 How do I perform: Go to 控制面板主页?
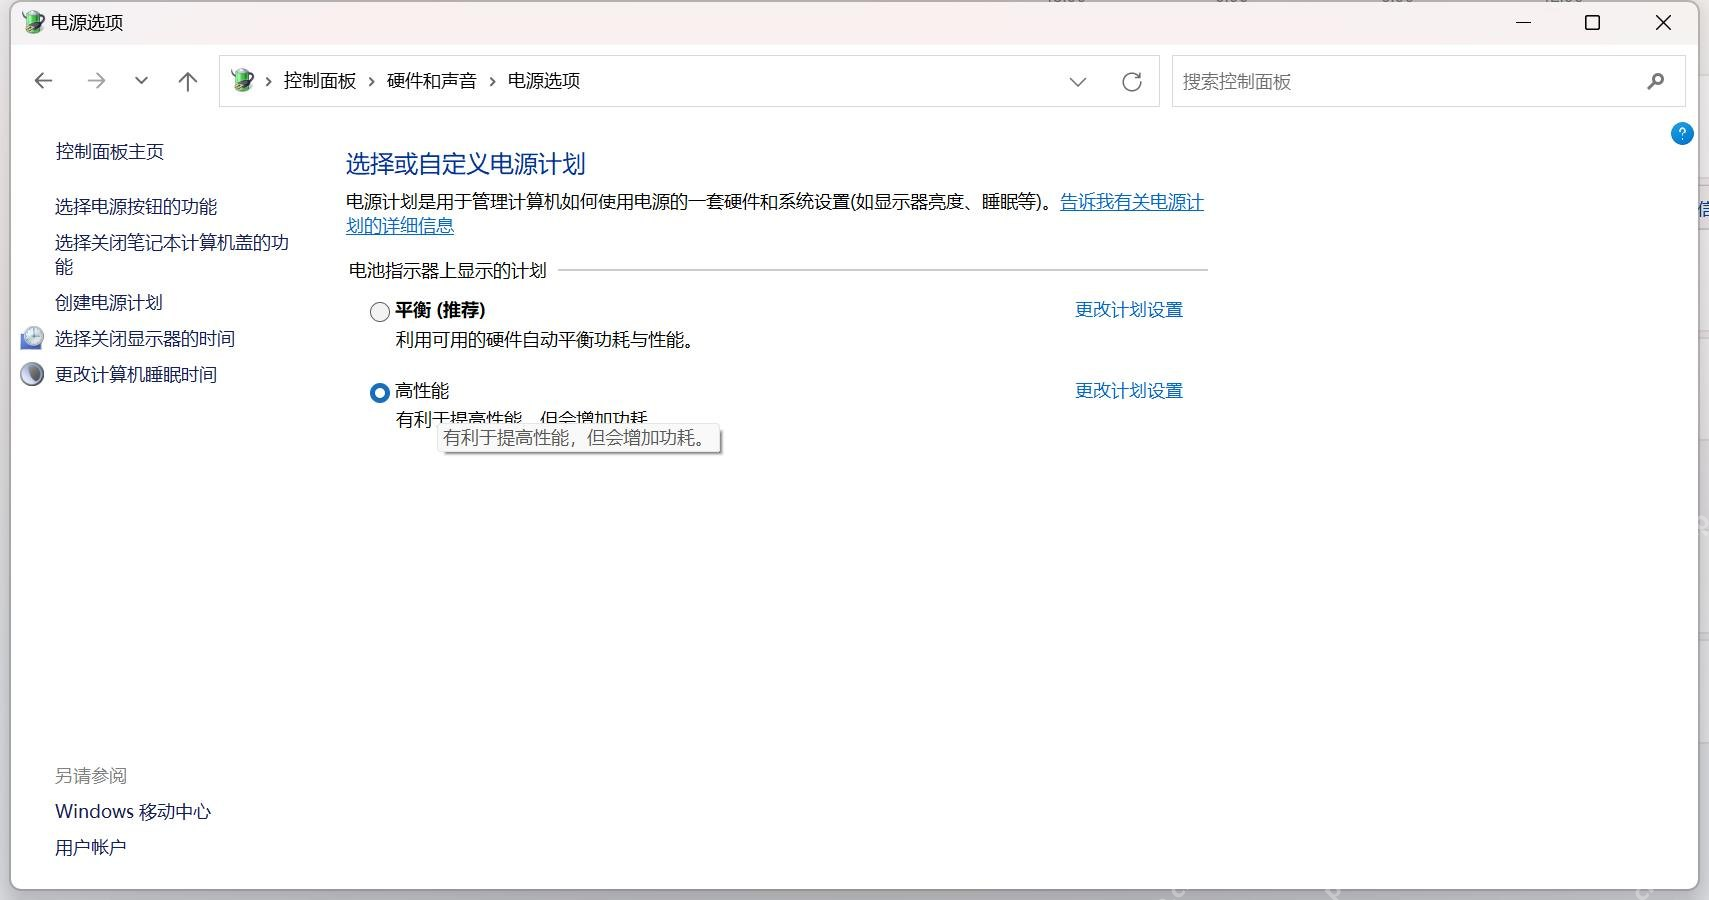(x=109, y=152)
